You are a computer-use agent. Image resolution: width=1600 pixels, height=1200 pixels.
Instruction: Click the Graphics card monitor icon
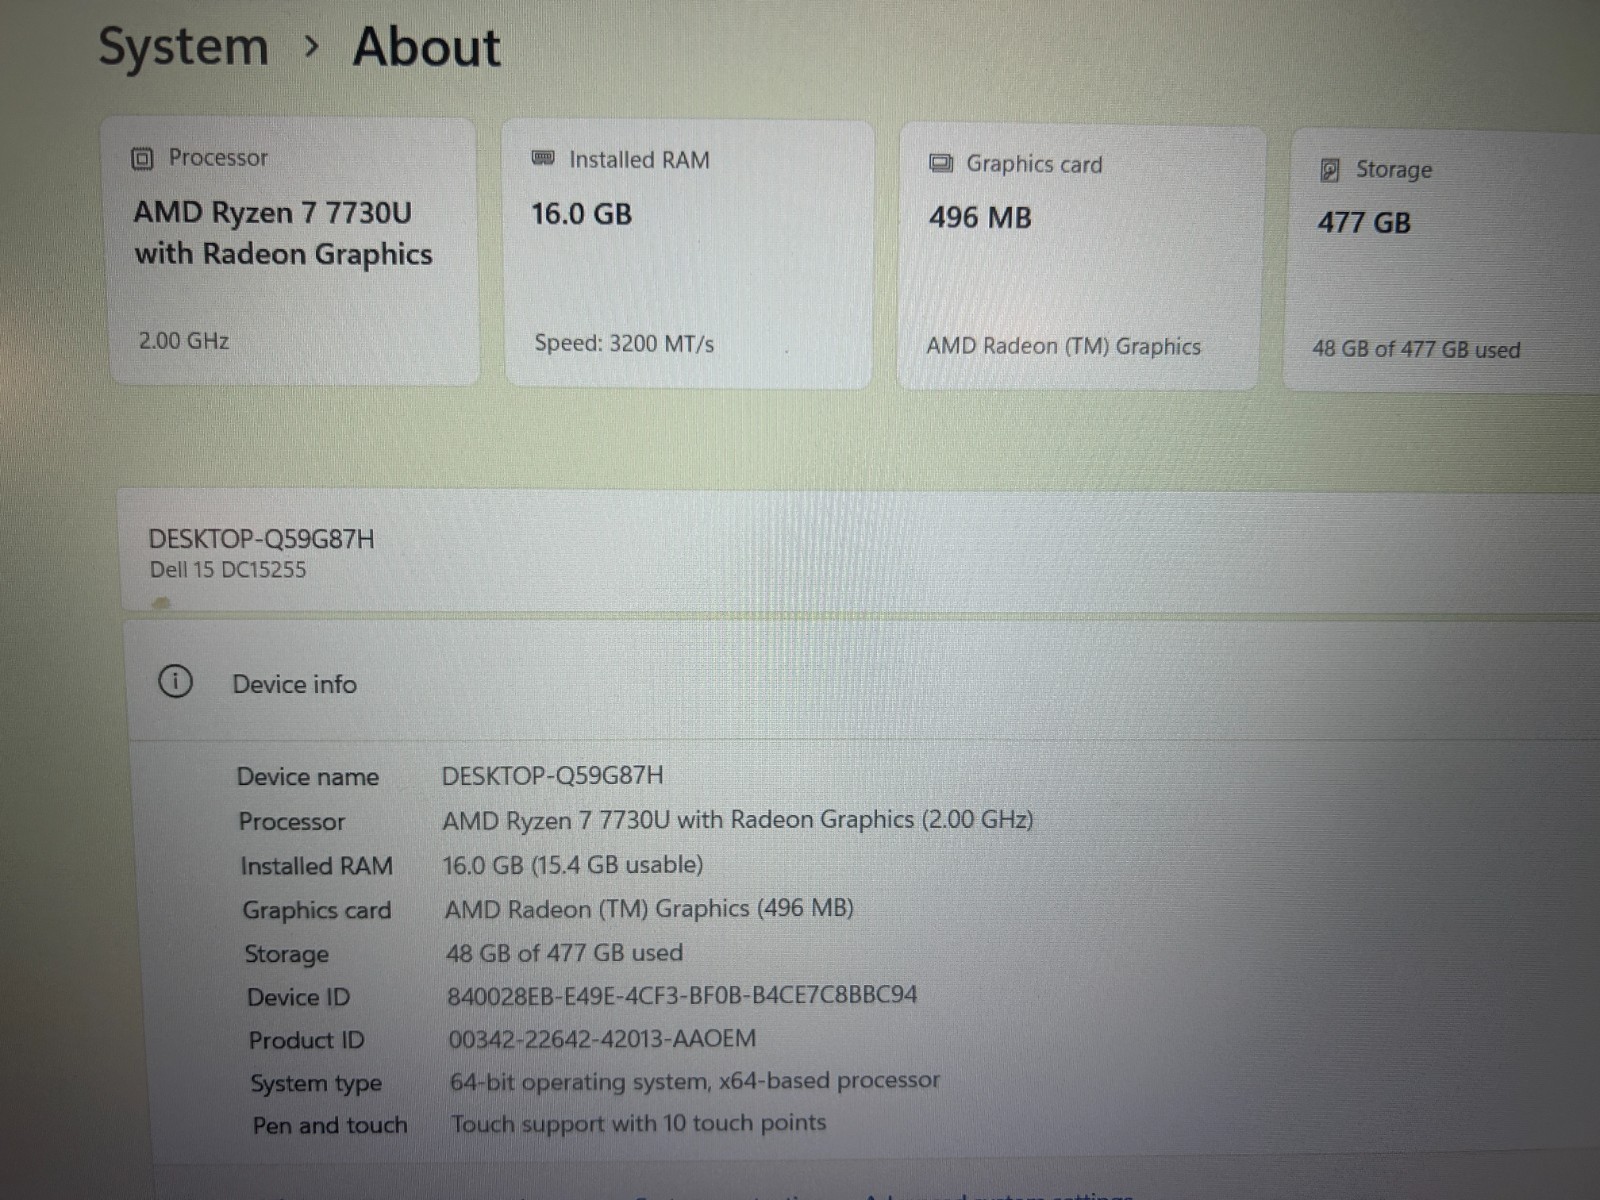click(x=941, y=163)
